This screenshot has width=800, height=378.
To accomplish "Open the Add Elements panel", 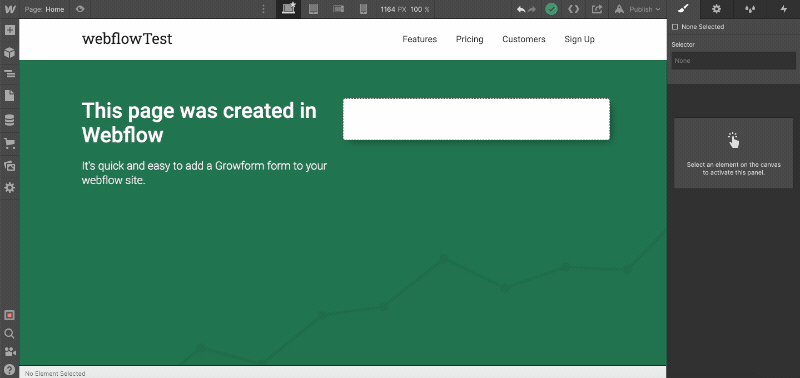I will click(9, 30).
